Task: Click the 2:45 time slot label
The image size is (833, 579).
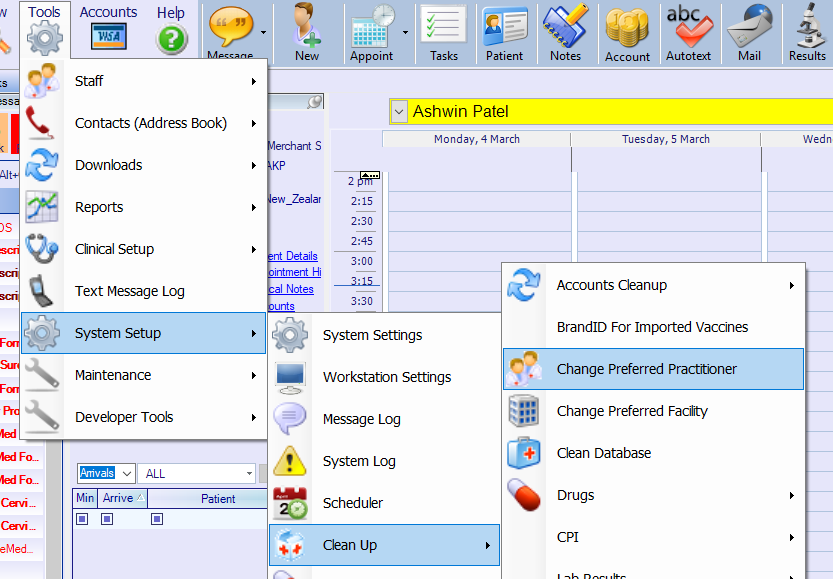Action: (362, 241)
